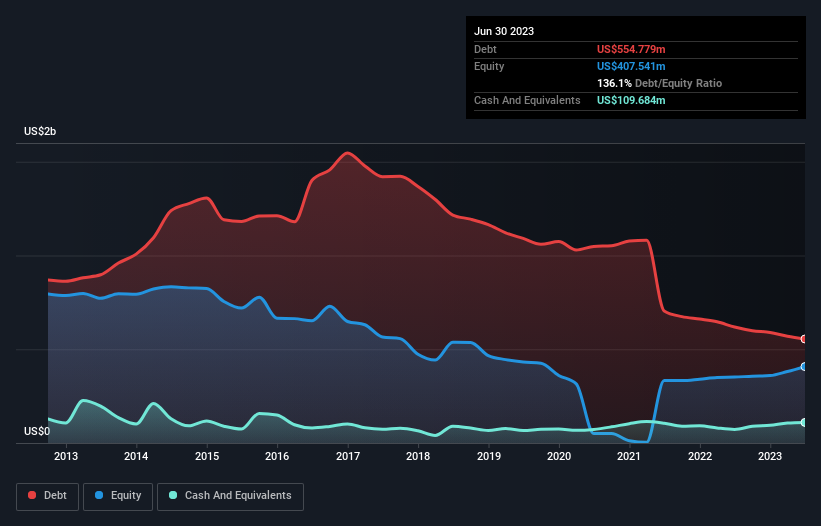Screen dimensions: 821x526
Task: Click the Debt row label in tooltip
Action: coord(485,49)
